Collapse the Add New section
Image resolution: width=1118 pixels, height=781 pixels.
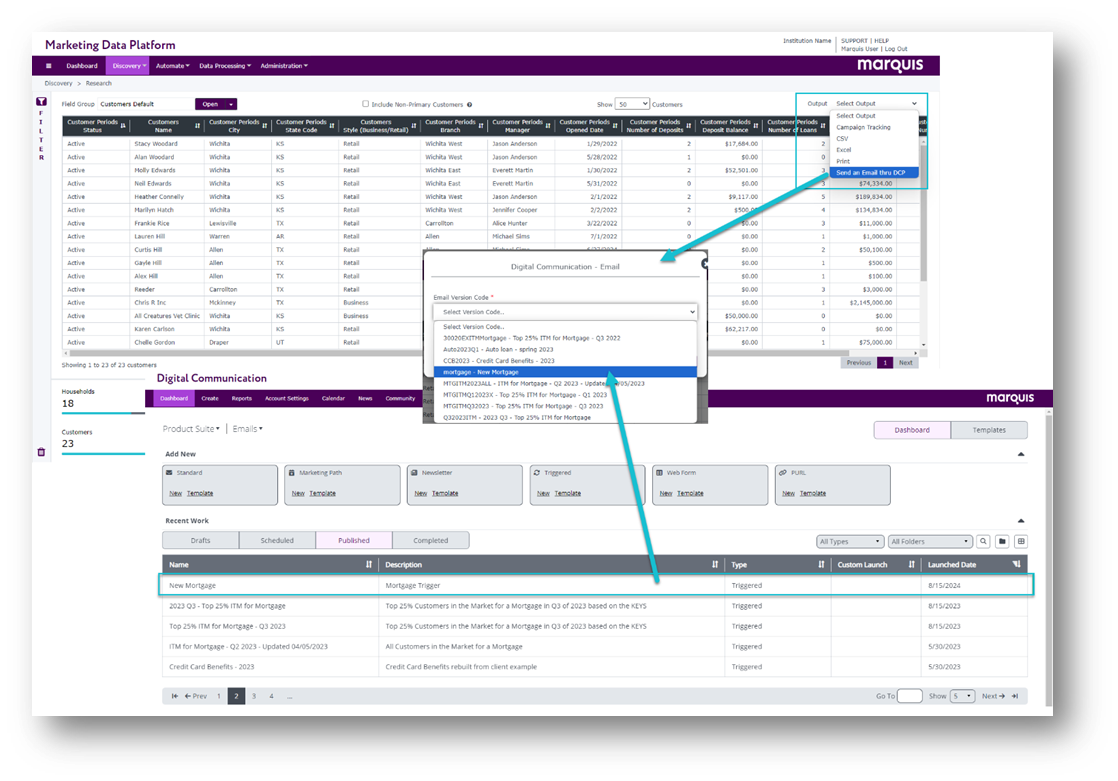(1021, 454)
